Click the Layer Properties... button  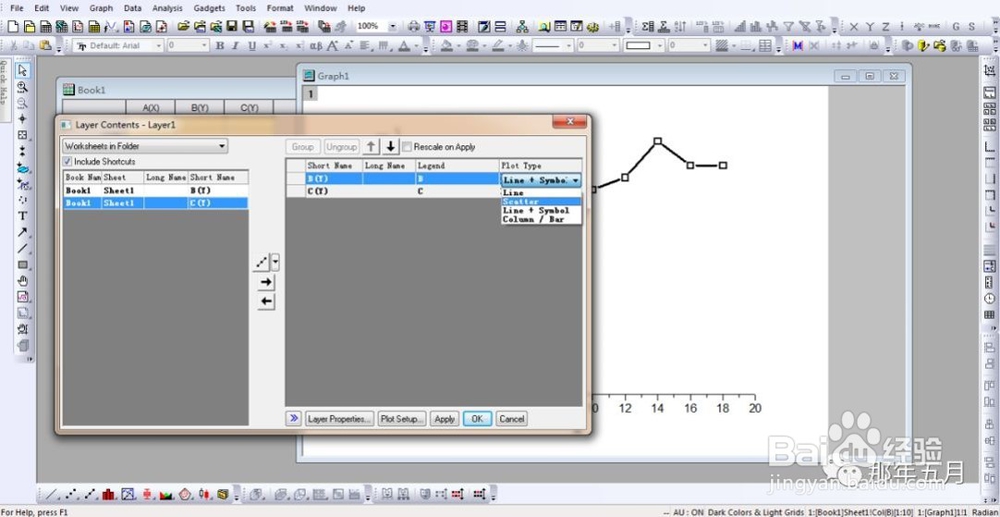pyautogui.click(x=339, y=419)
